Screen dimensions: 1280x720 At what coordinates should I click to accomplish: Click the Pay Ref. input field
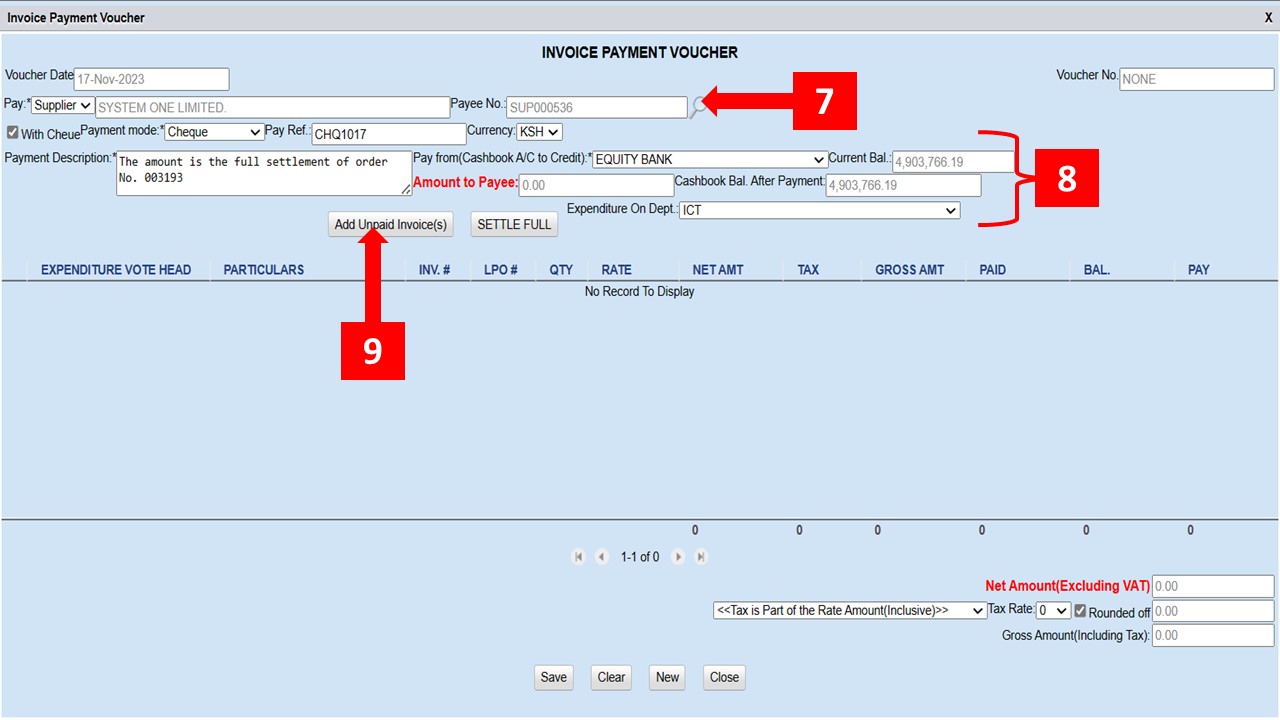[x=388, y=134]
